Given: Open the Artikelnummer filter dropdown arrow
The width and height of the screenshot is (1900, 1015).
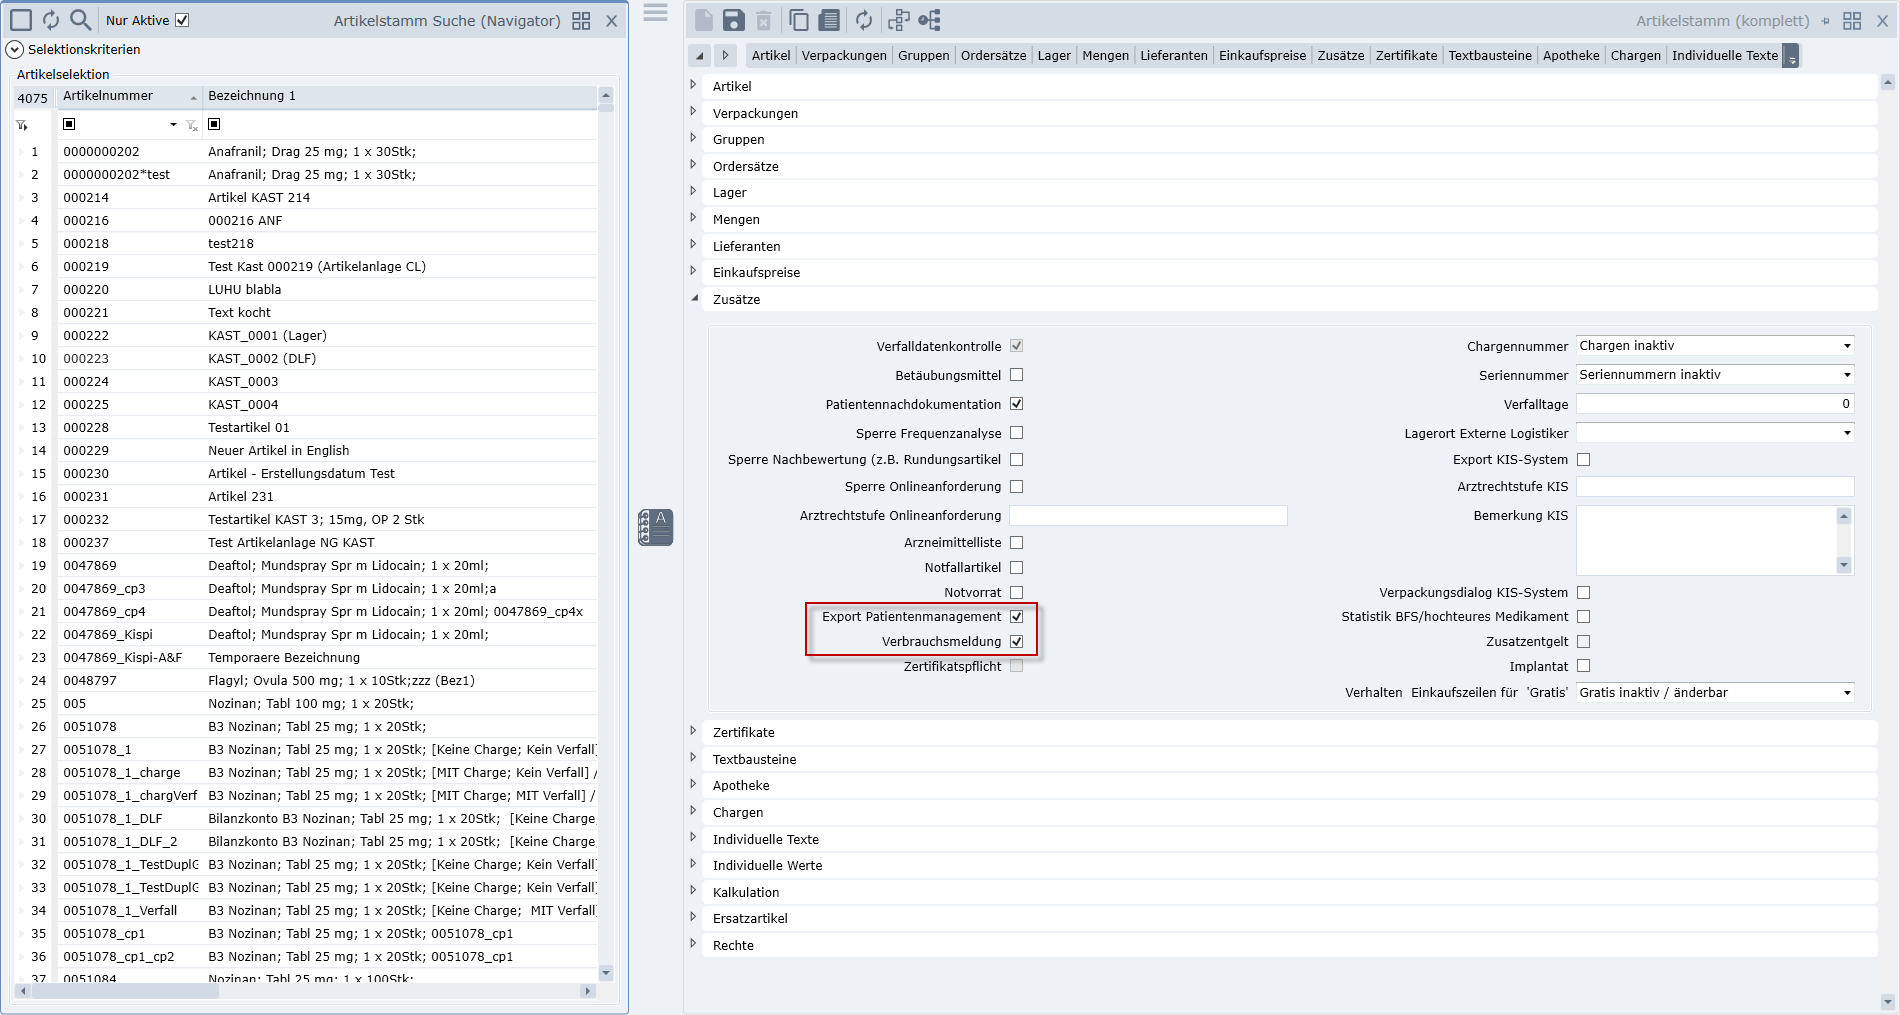Looking at the screenshot, I should tap(173, 125).
